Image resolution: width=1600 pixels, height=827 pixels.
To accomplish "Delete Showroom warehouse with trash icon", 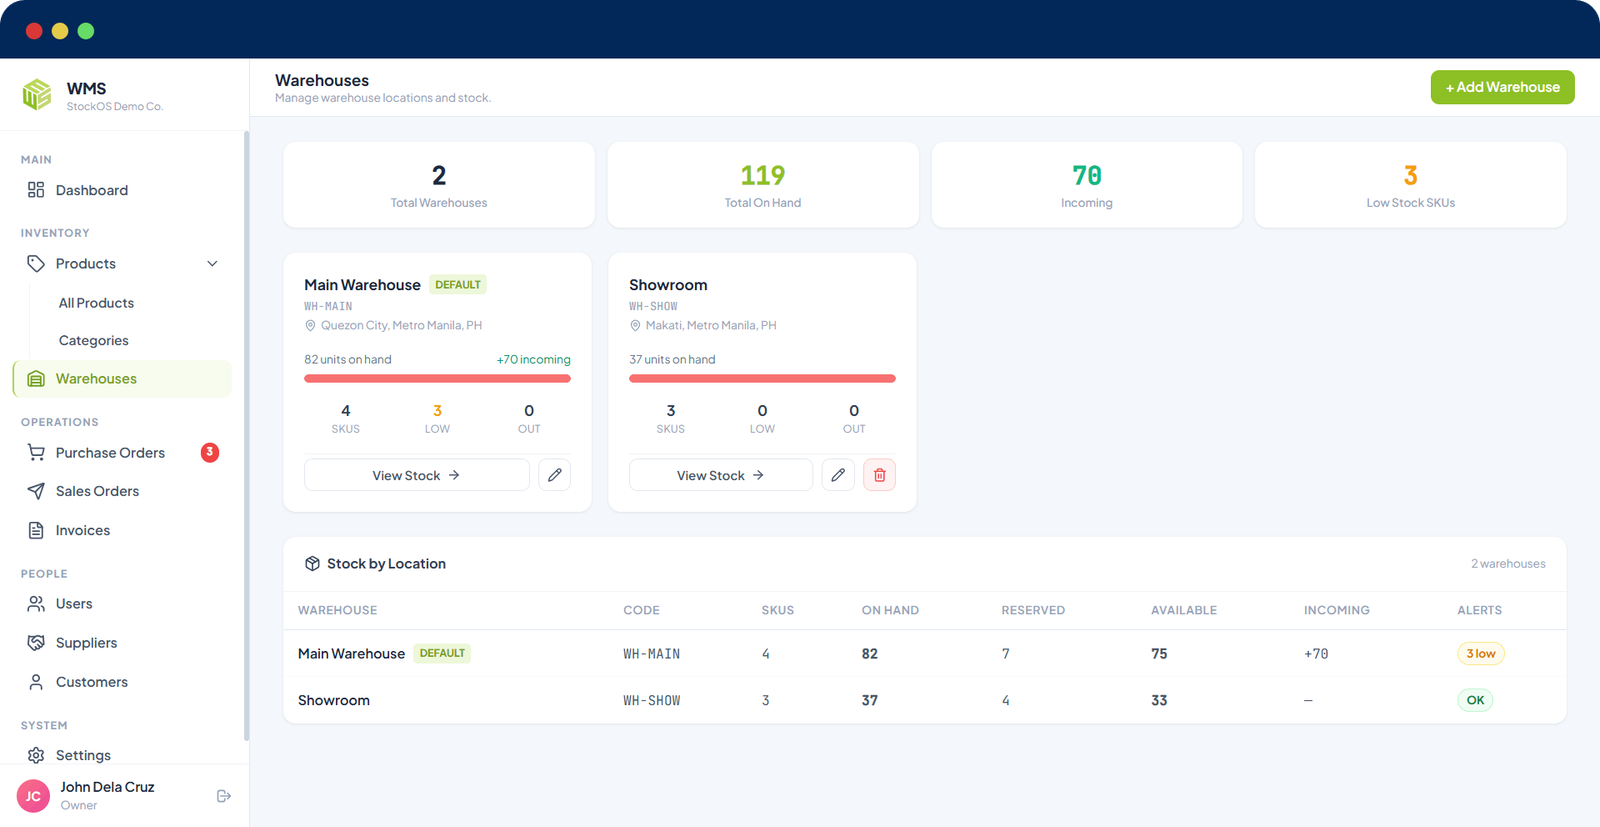I will pos(880,475).
